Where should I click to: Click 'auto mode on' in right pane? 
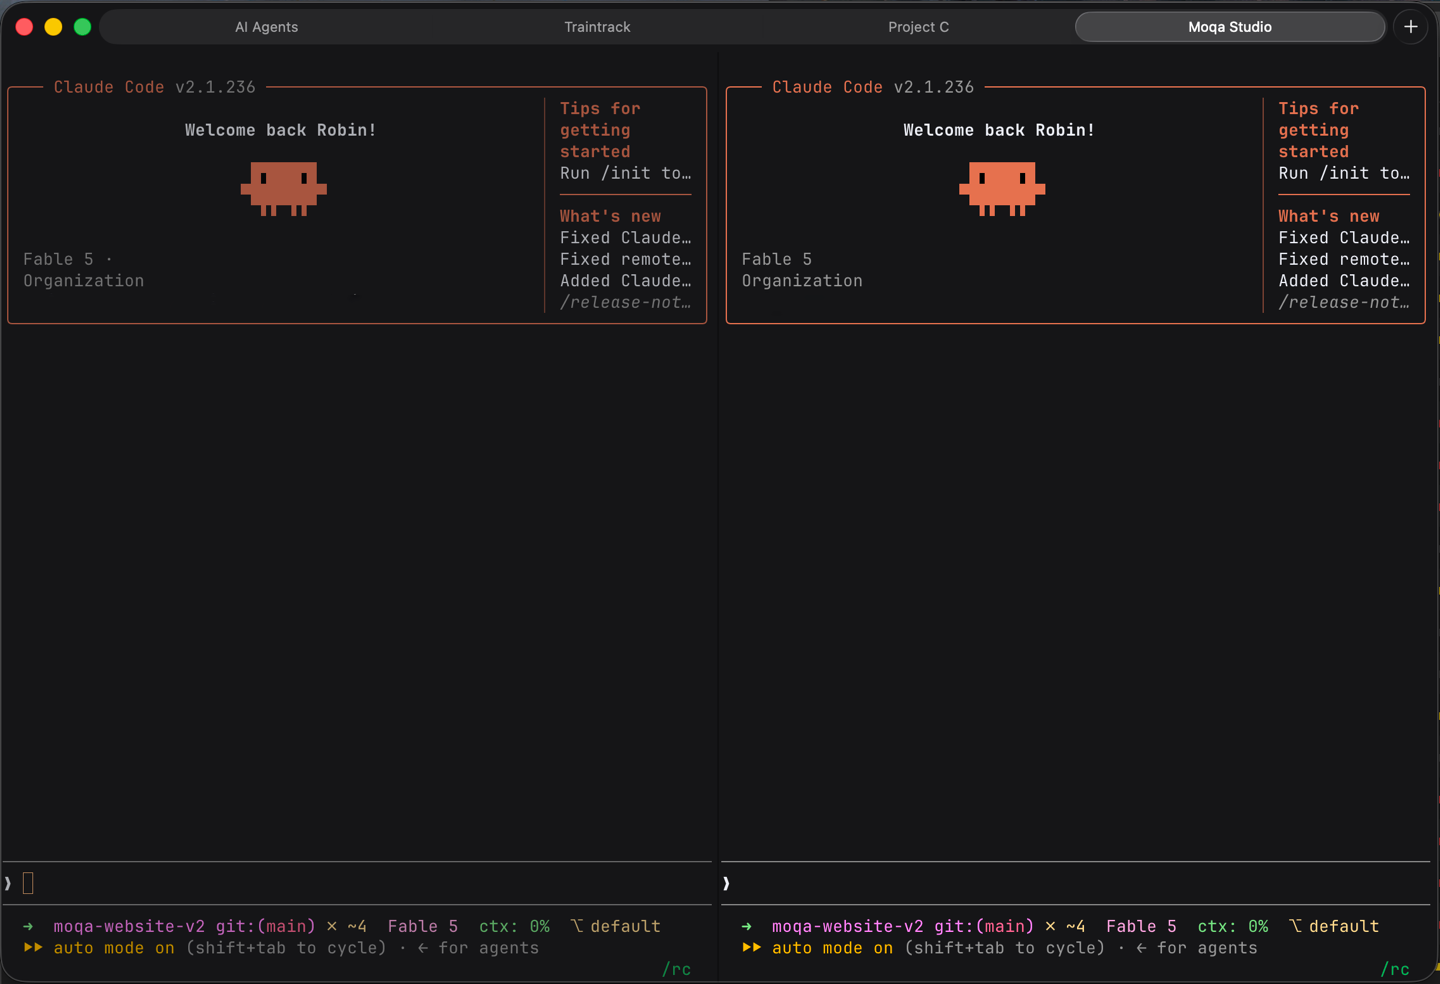coord(832,948)
